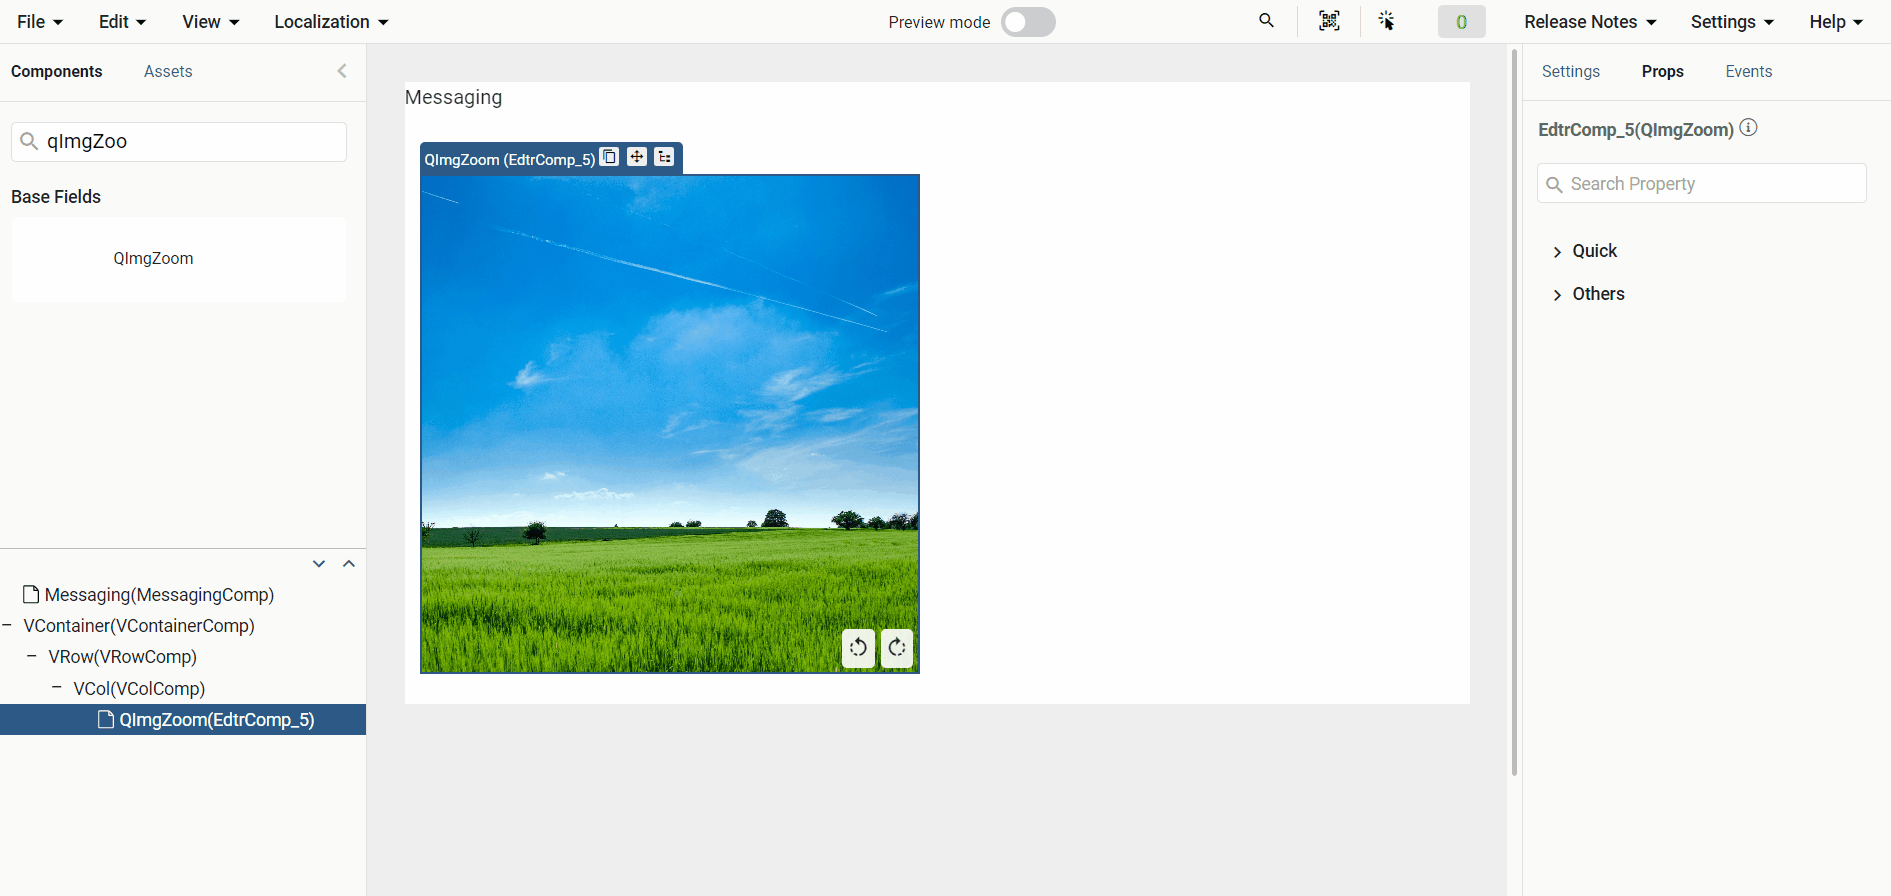Click the info icon beside EdtrComp_5(QImgZoom)

1748,128
